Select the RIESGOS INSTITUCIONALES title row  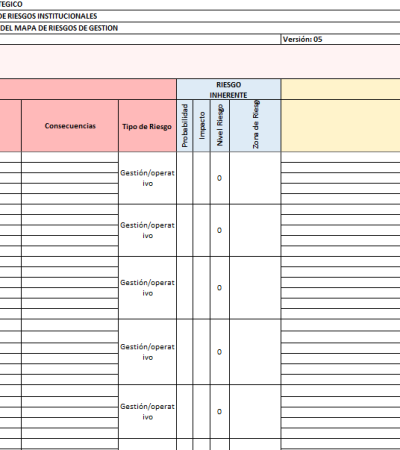point(200,16)
